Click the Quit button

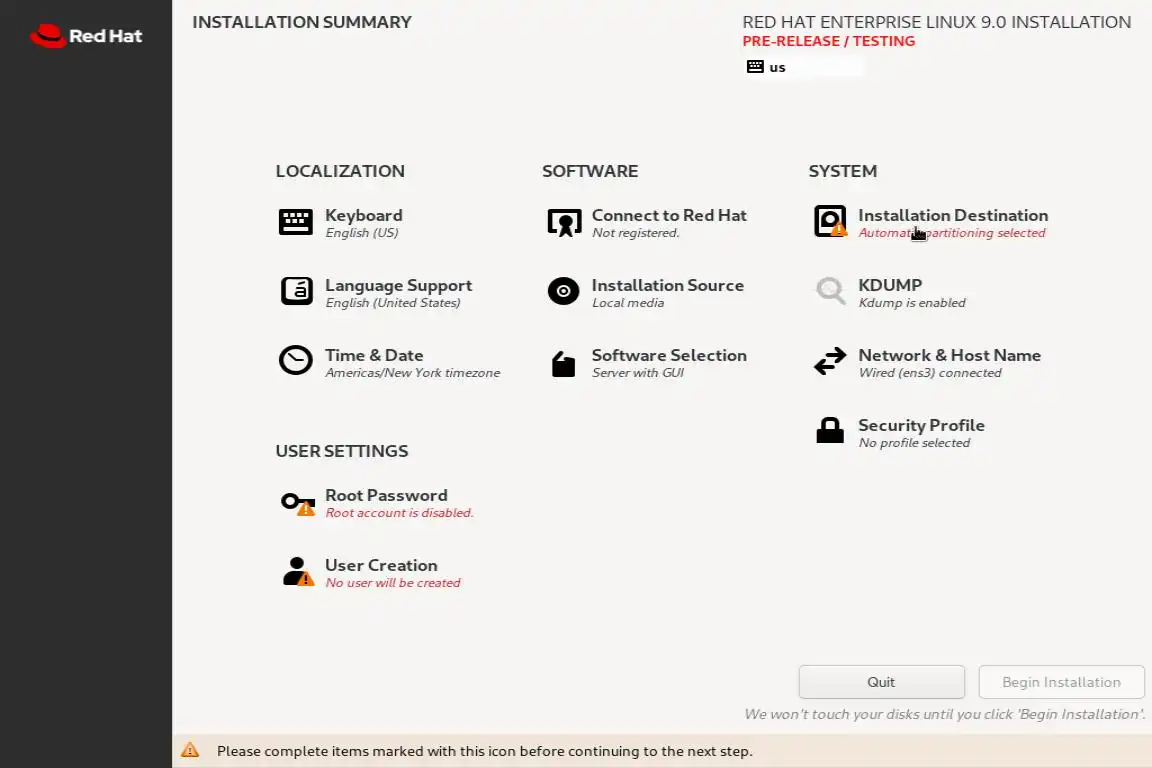coord(882,682)
